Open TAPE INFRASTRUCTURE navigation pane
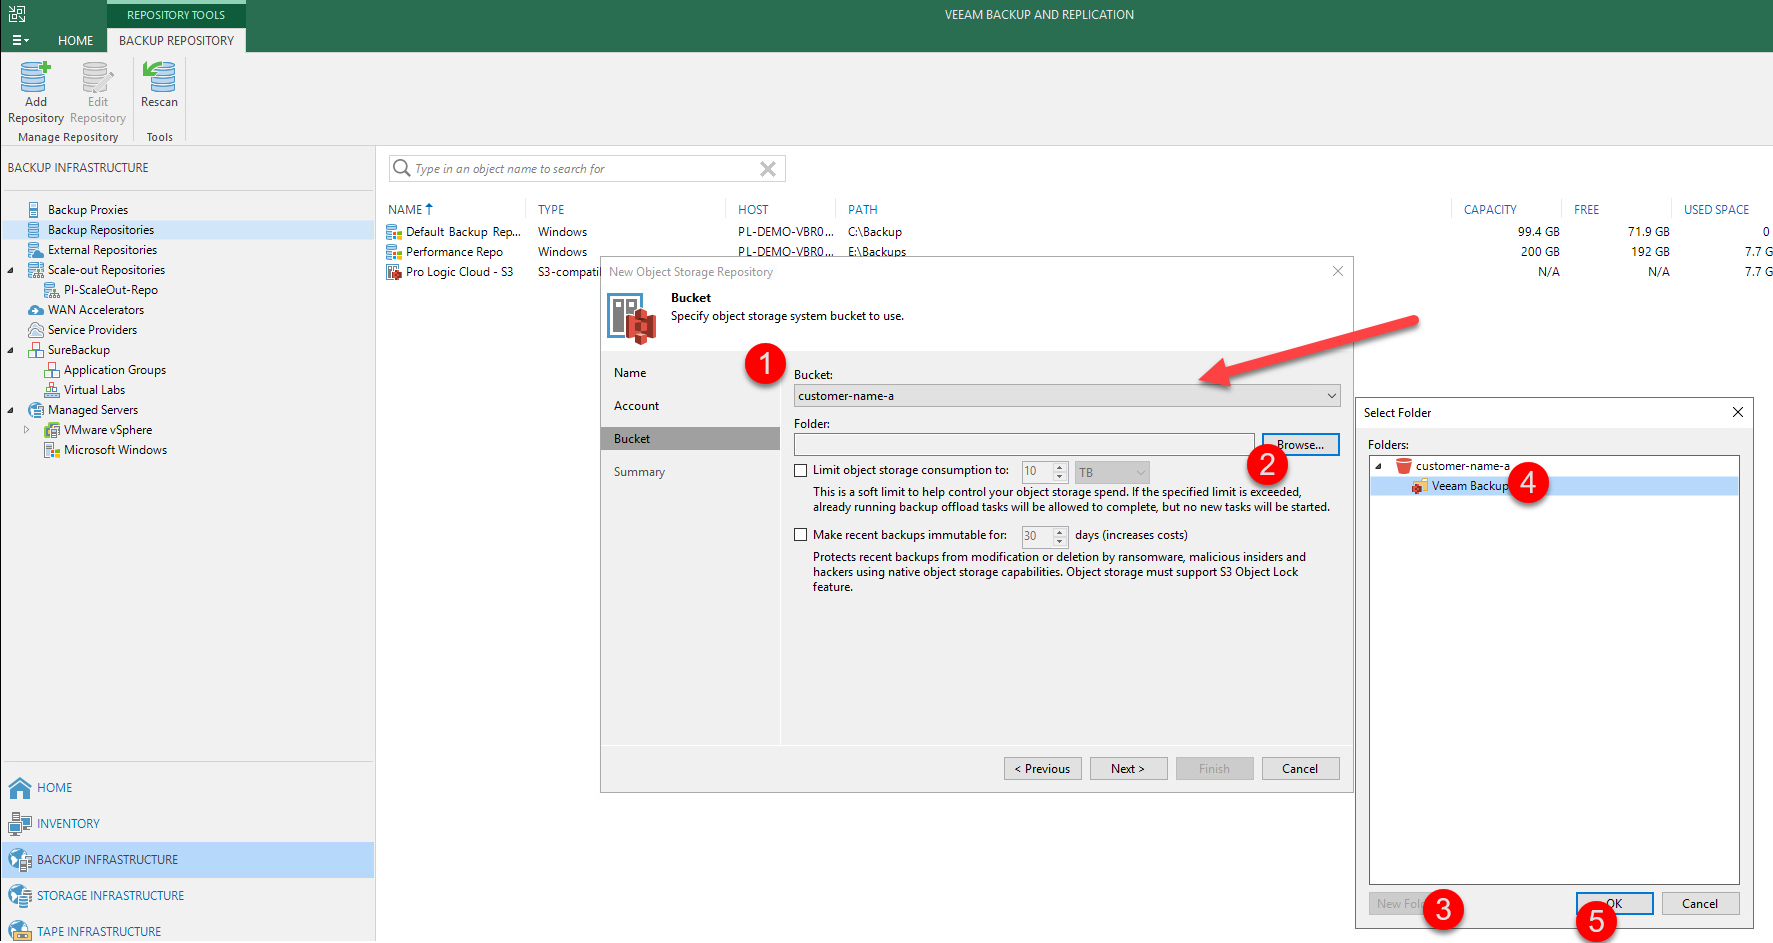Screen dimensions: 1773x943 (x=188, y=930)
